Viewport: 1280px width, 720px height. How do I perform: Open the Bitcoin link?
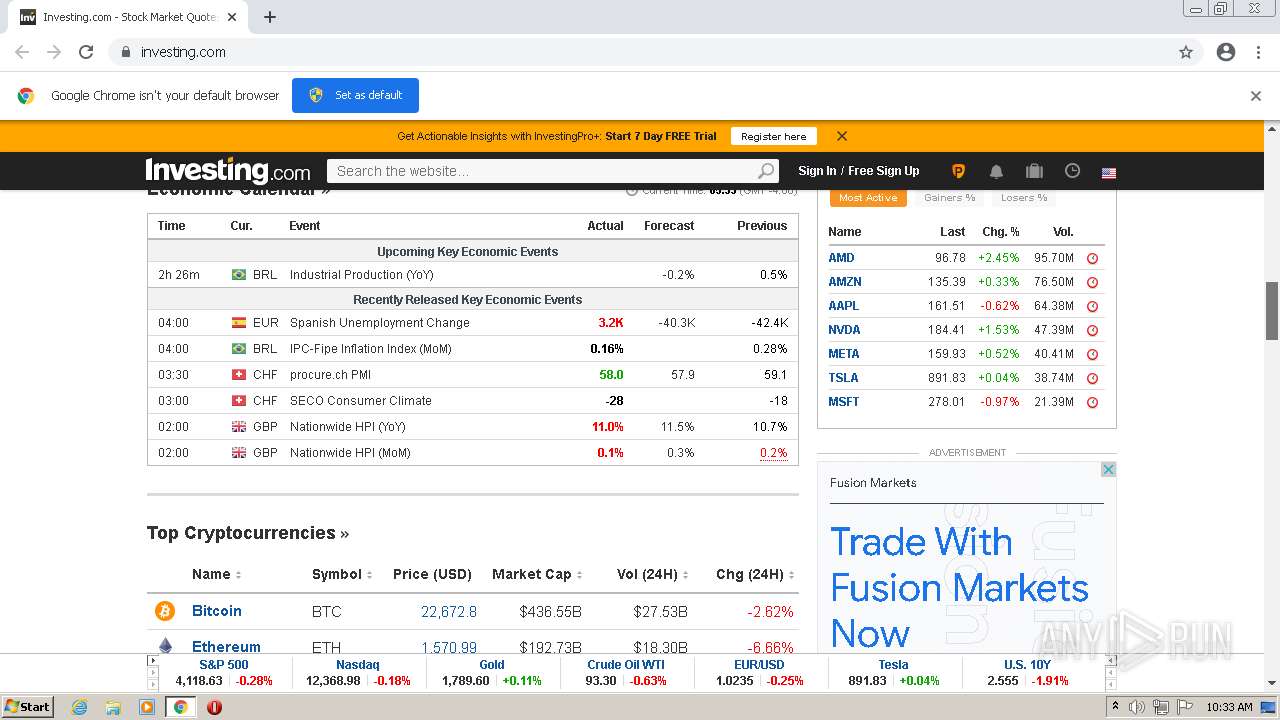pyautogui.click(x=217, y=611)
